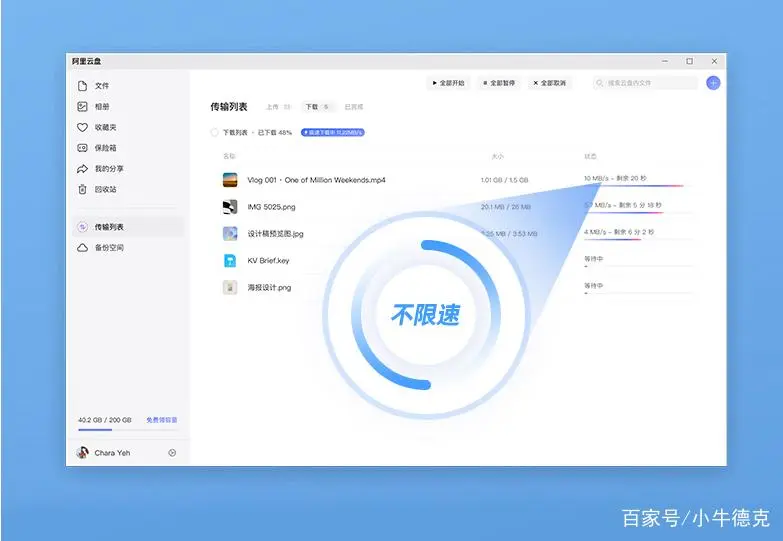Open the 文件 (Files) sidebar icon
This screenshot has height=541, width=783.
click(83, 86)
